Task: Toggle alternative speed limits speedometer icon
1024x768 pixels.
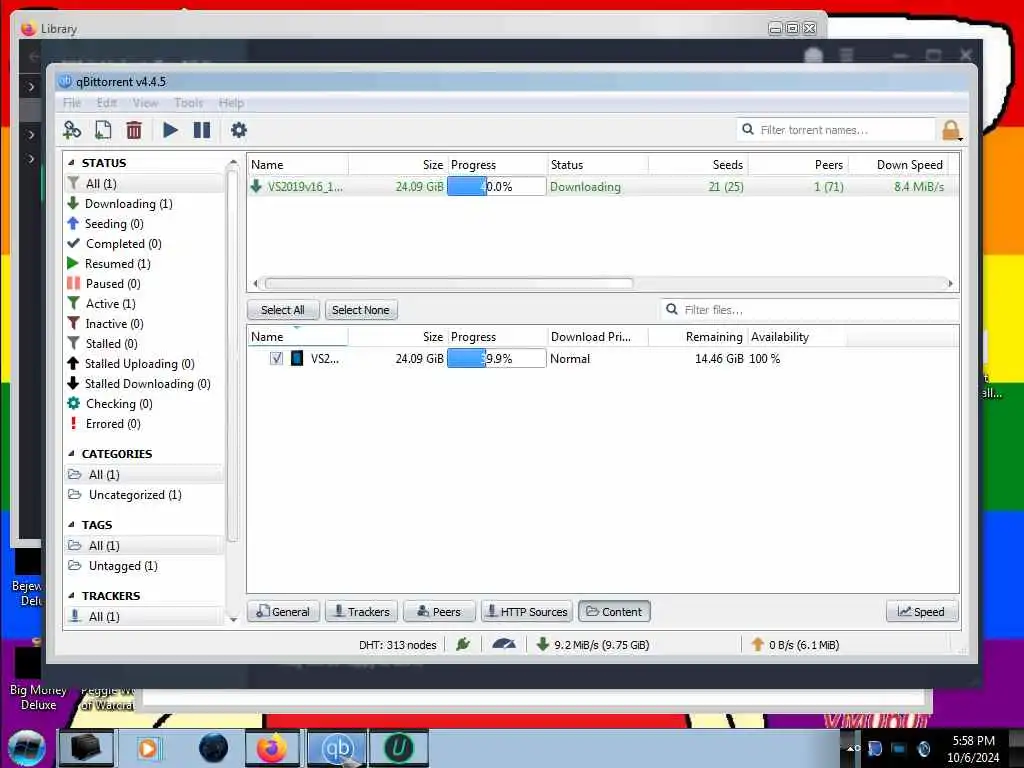Action: point(504,645)
